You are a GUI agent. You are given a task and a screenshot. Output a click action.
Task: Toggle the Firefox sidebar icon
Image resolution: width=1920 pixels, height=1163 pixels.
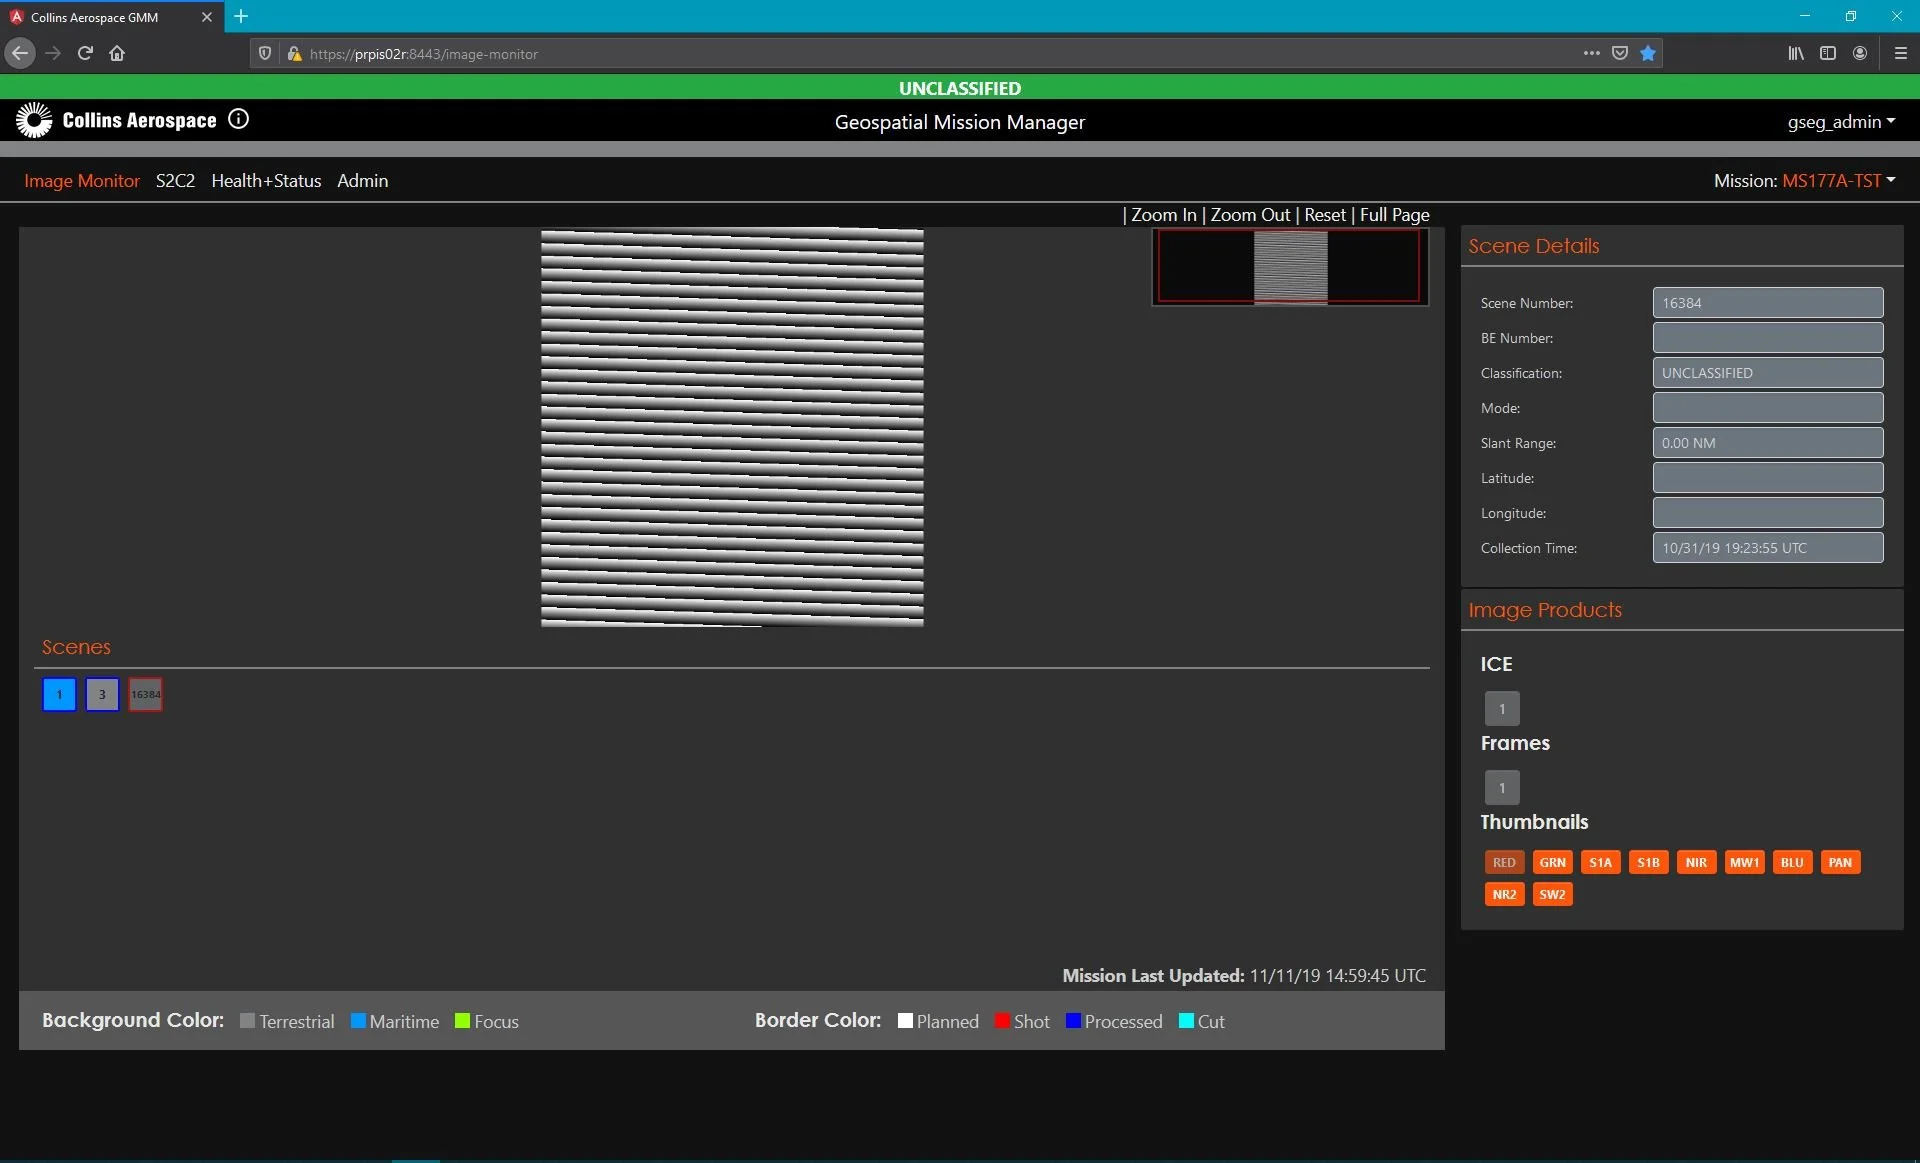1828,53
